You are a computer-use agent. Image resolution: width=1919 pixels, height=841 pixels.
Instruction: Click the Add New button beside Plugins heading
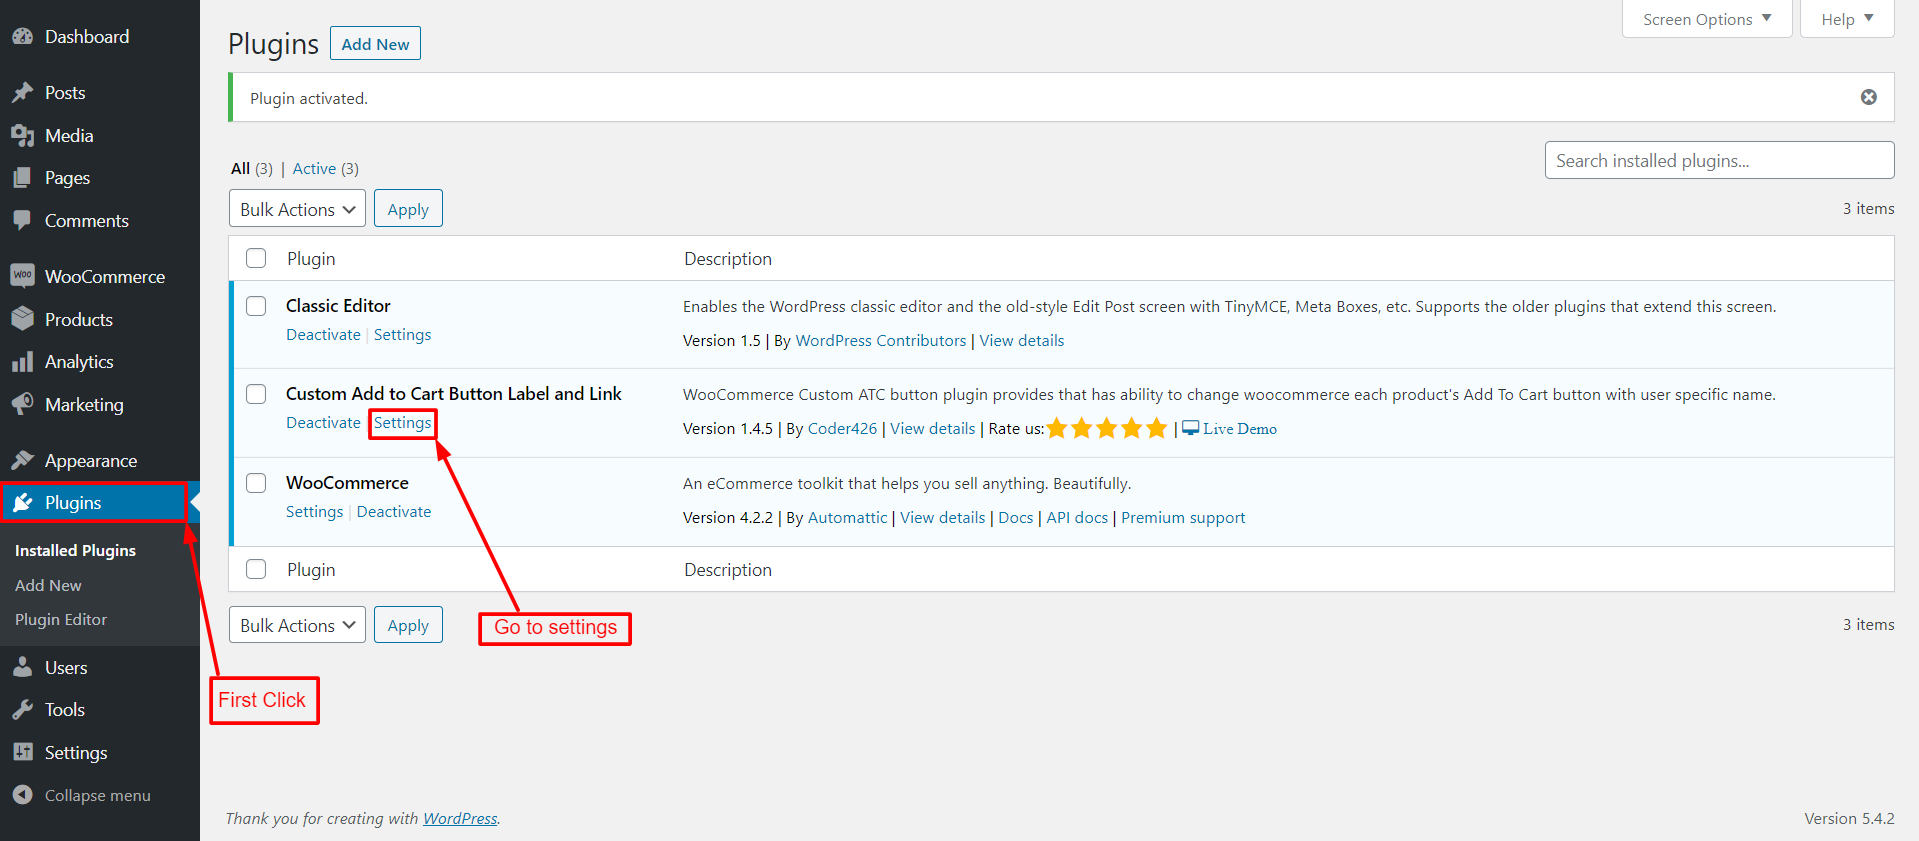(x=375, y=44)
